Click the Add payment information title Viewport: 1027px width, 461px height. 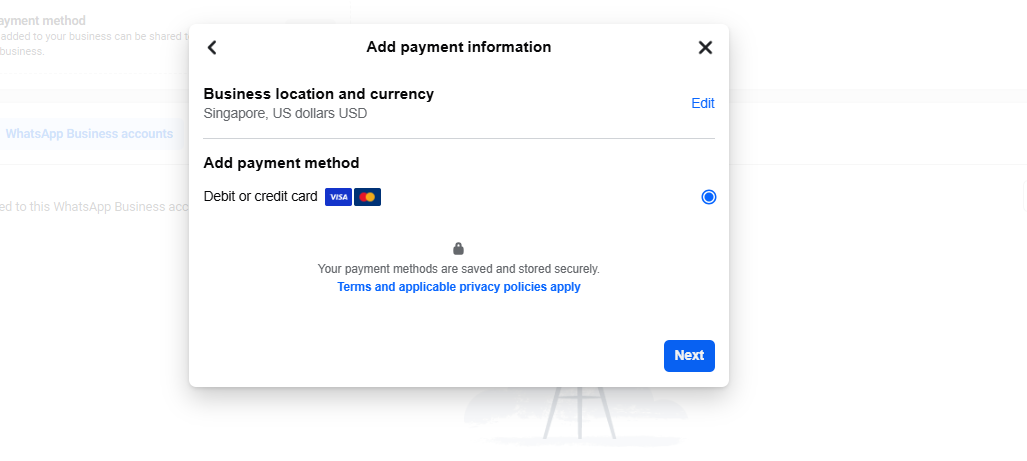(x=458, y=47)
